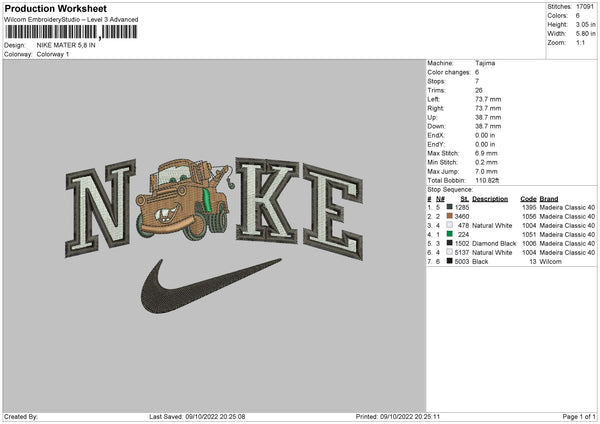Click the 'Description' column header

pyautogui.click(x=490, y=199)
